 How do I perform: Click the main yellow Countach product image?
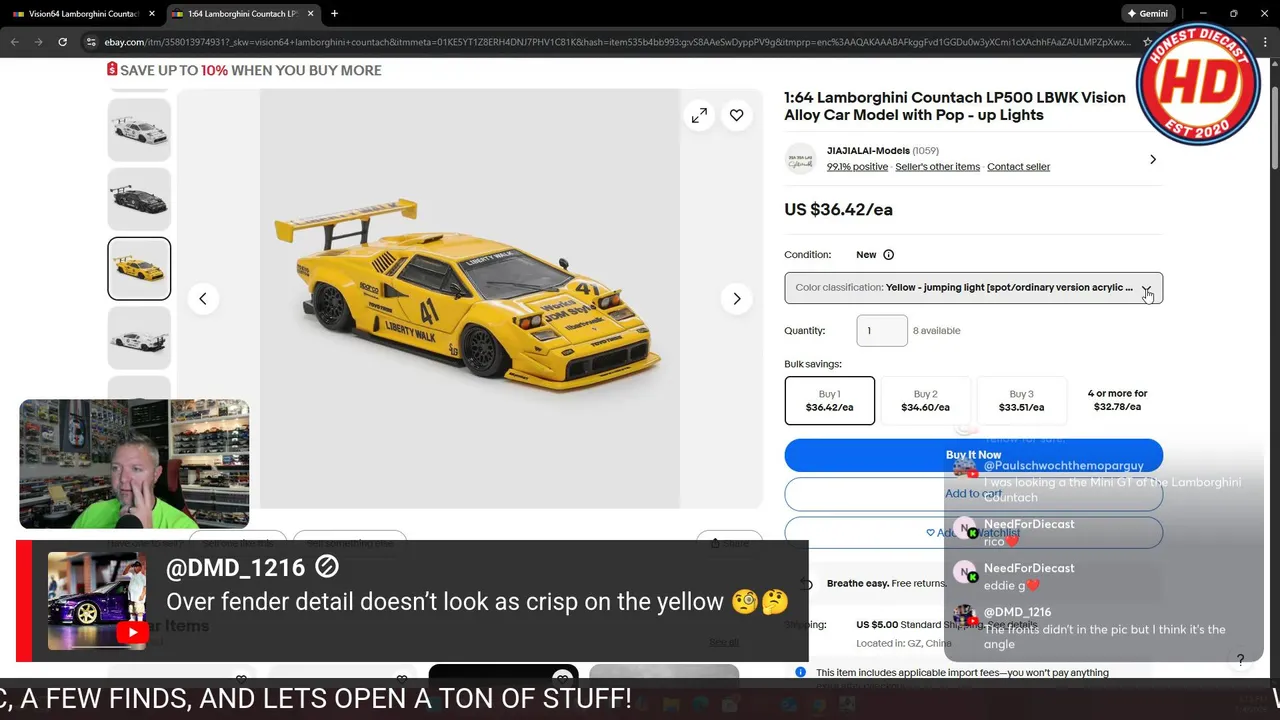[x=470, y=298]
